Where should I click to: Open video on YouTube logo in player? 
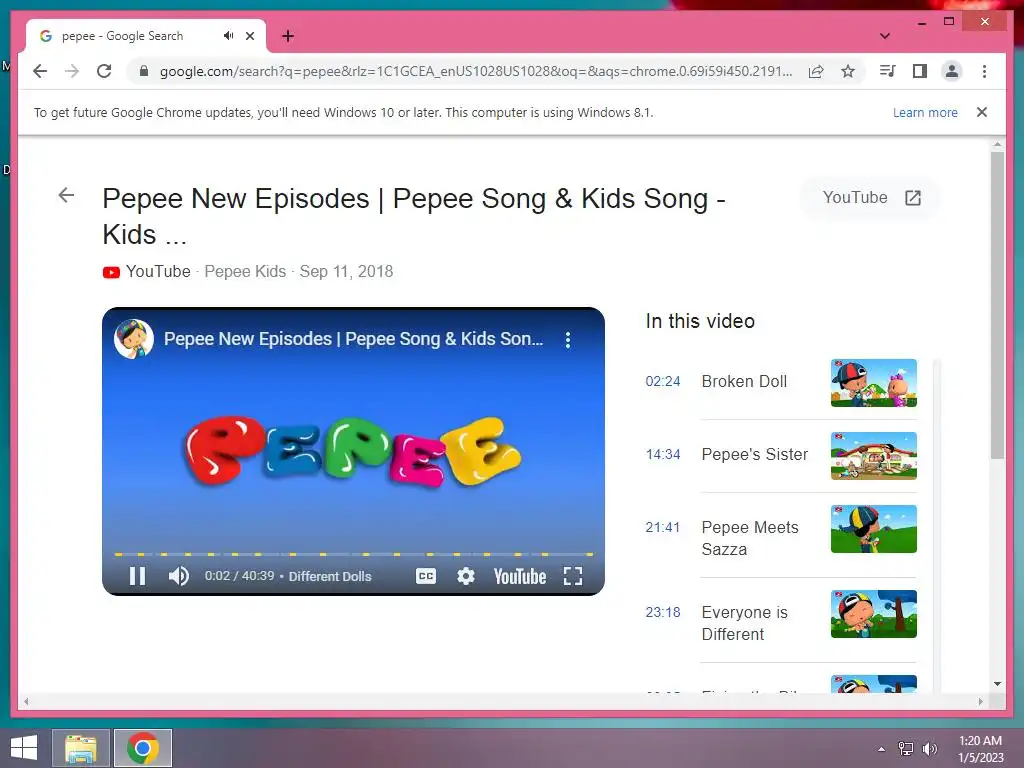point(520,577)
